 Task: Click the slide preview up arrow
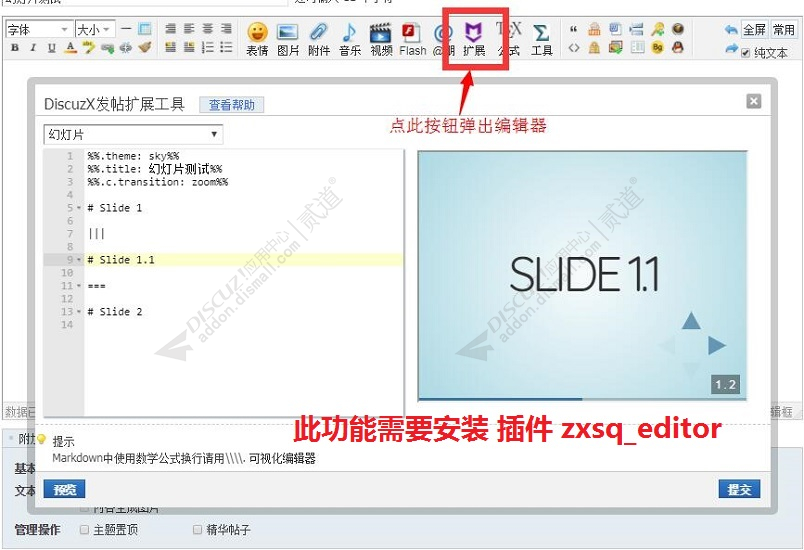691,320
